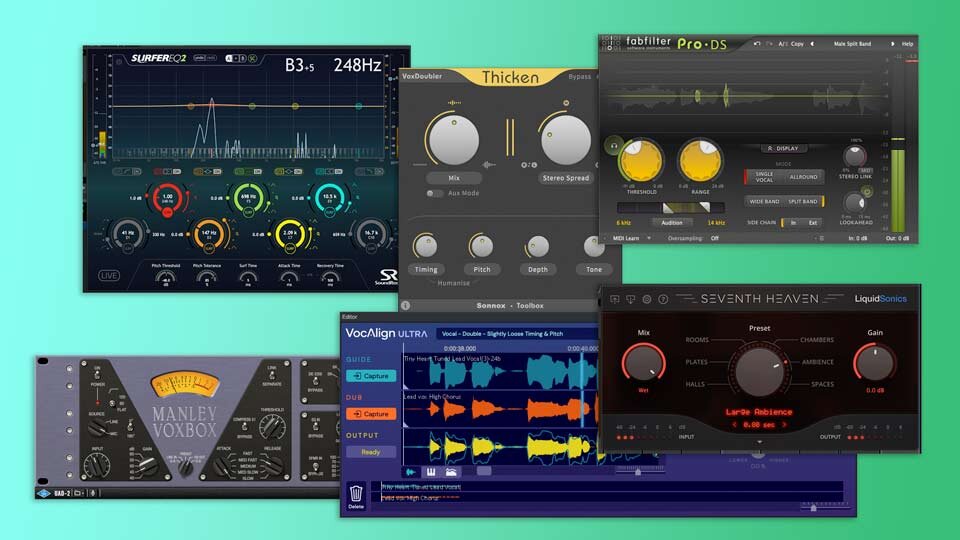This screenshot has height=540, width=960.
Task: Click first toolbar icon in Seventh Heaven
Action: (x=614, y=299)
